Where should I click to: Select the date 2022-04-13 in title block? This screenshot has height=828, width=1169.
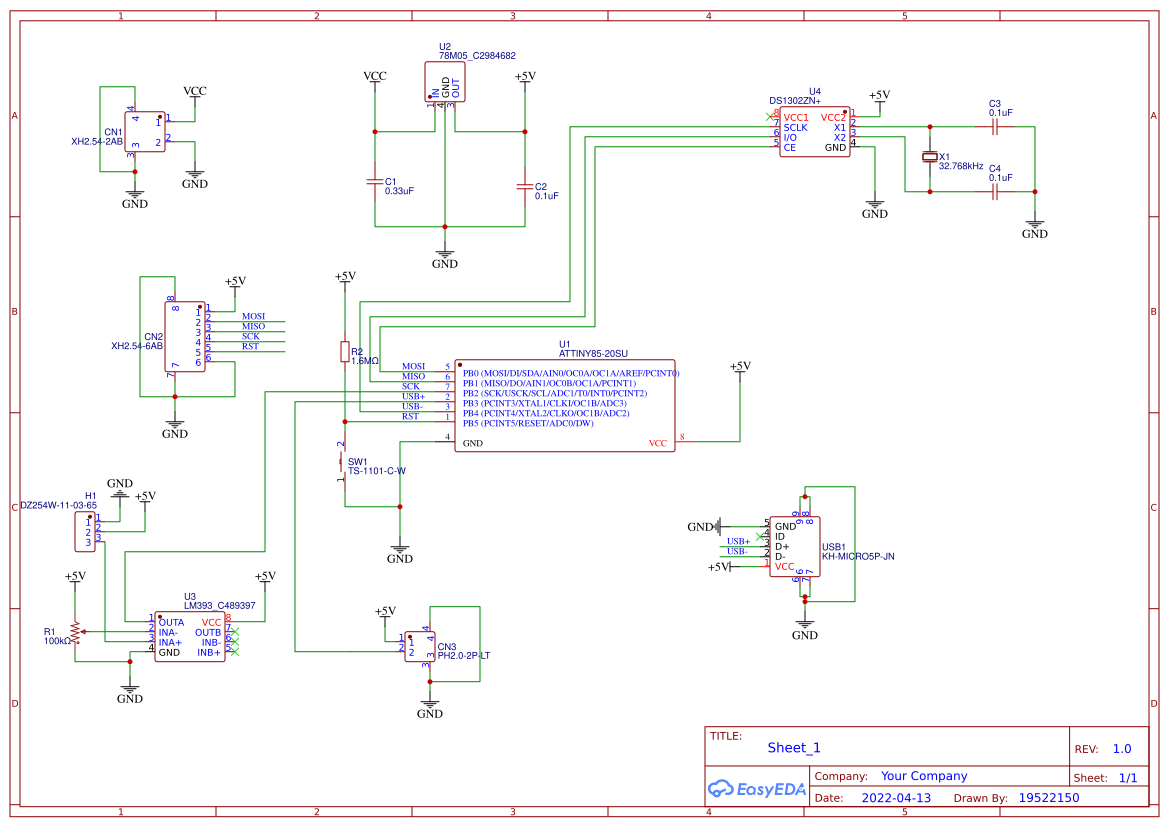[x=894, y=797]
